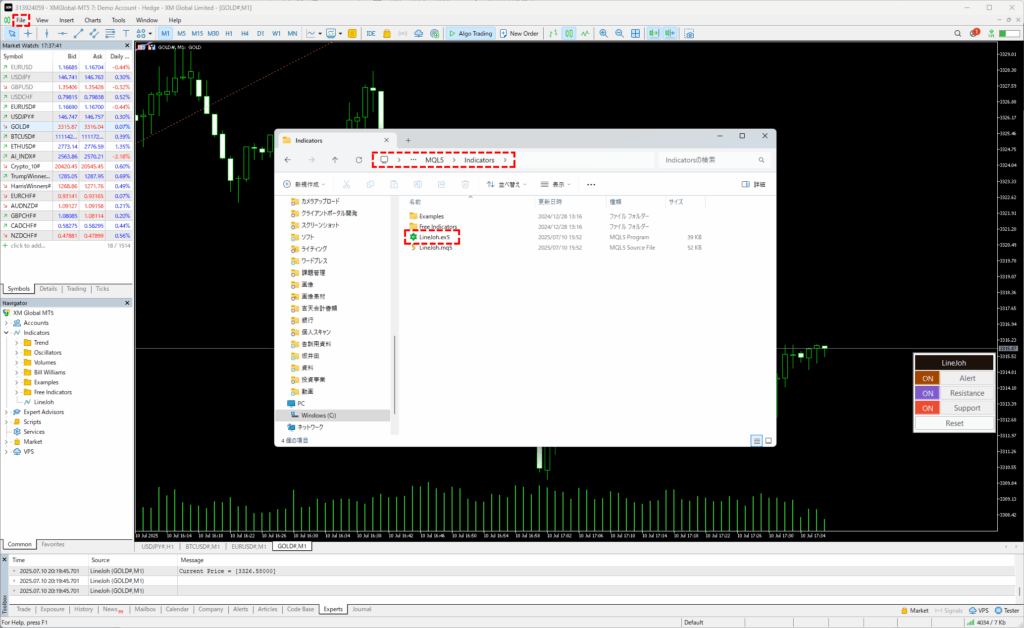Select the LineJoh indicator in Navigator
This screenshot has height=628, width=1024.
coord(44,402)
